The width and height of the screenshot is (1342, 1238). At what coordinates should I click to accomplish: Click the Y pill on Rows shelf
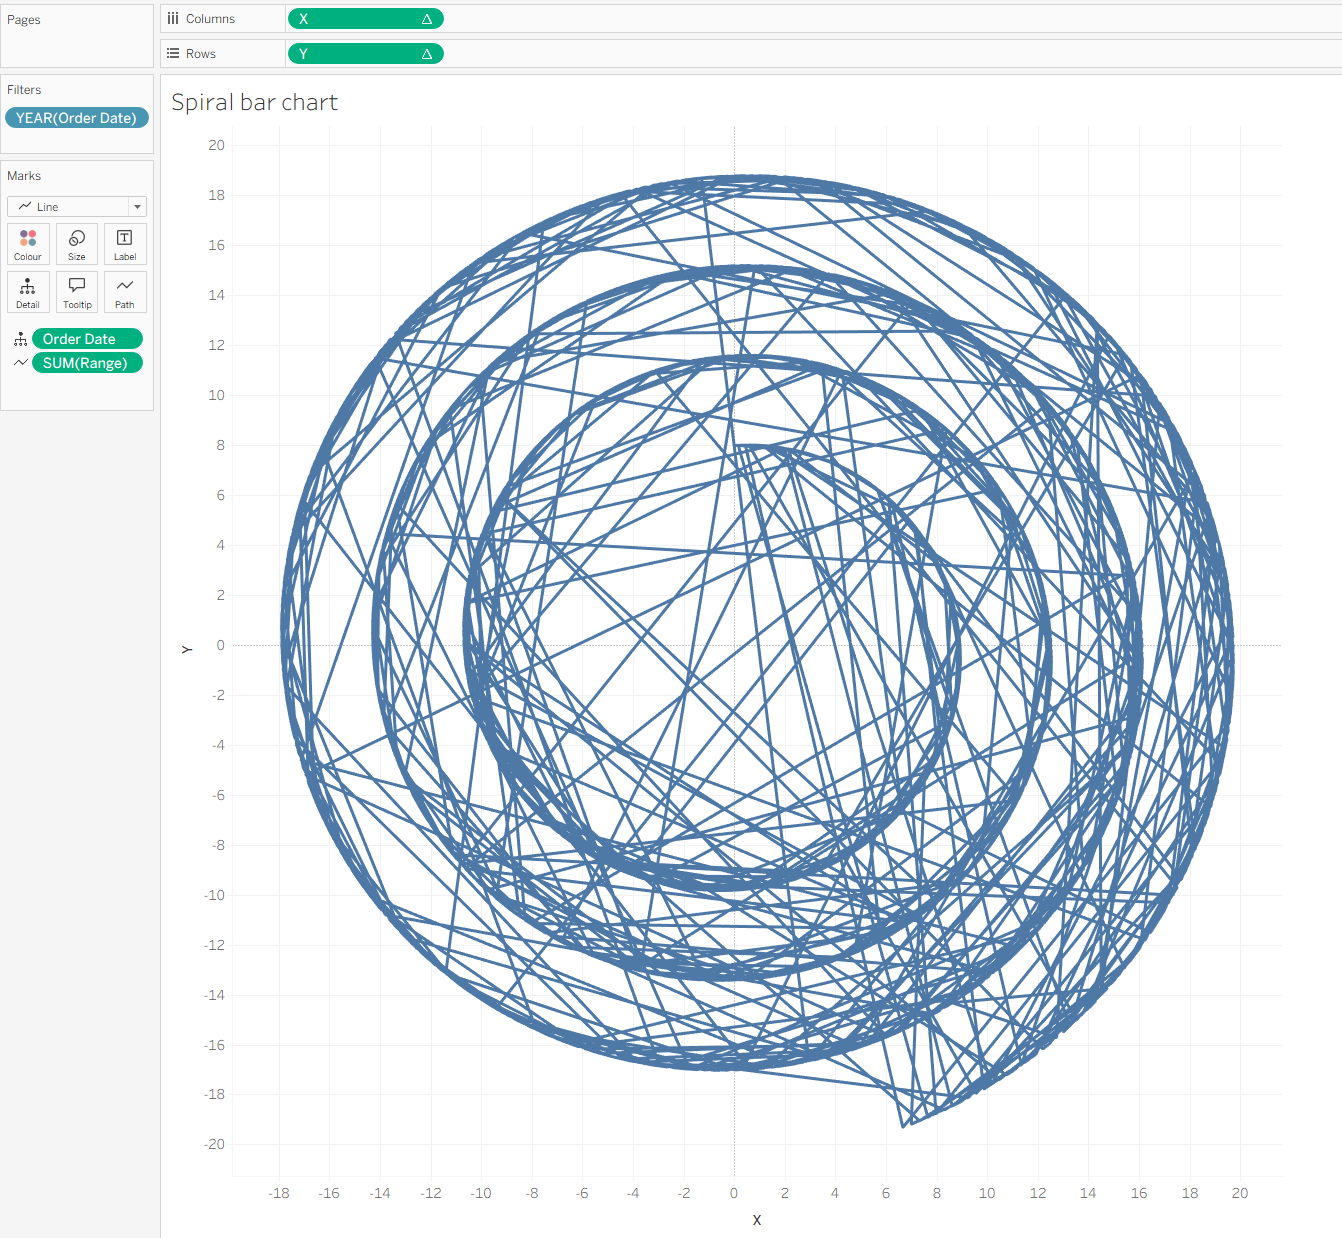pos(350,54)
